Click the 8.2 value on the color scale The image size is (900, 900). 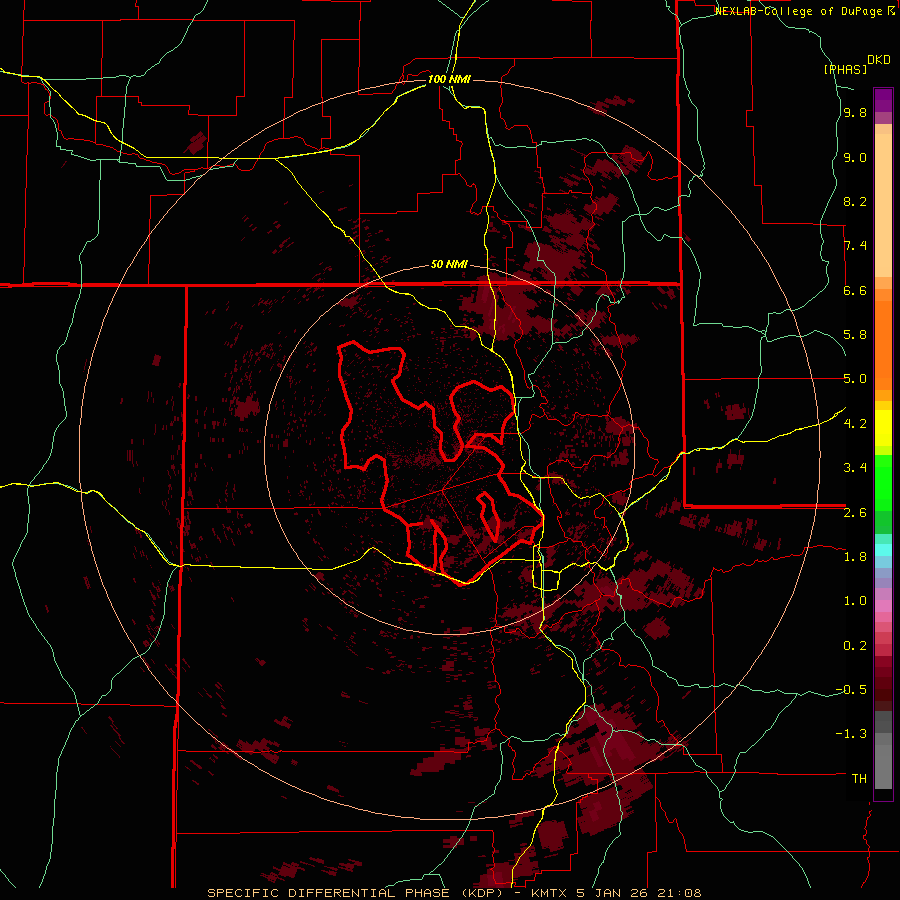point(855,201)
